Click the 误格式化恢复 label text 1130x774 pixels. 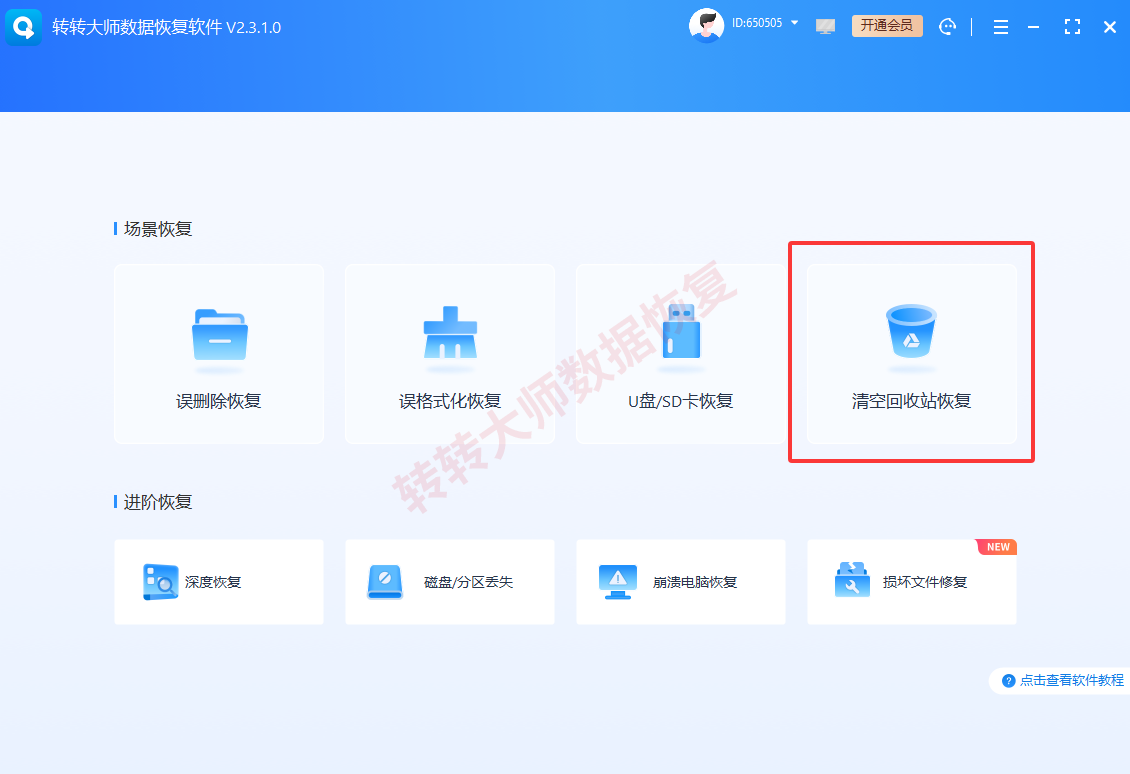[x=450, y=401]
